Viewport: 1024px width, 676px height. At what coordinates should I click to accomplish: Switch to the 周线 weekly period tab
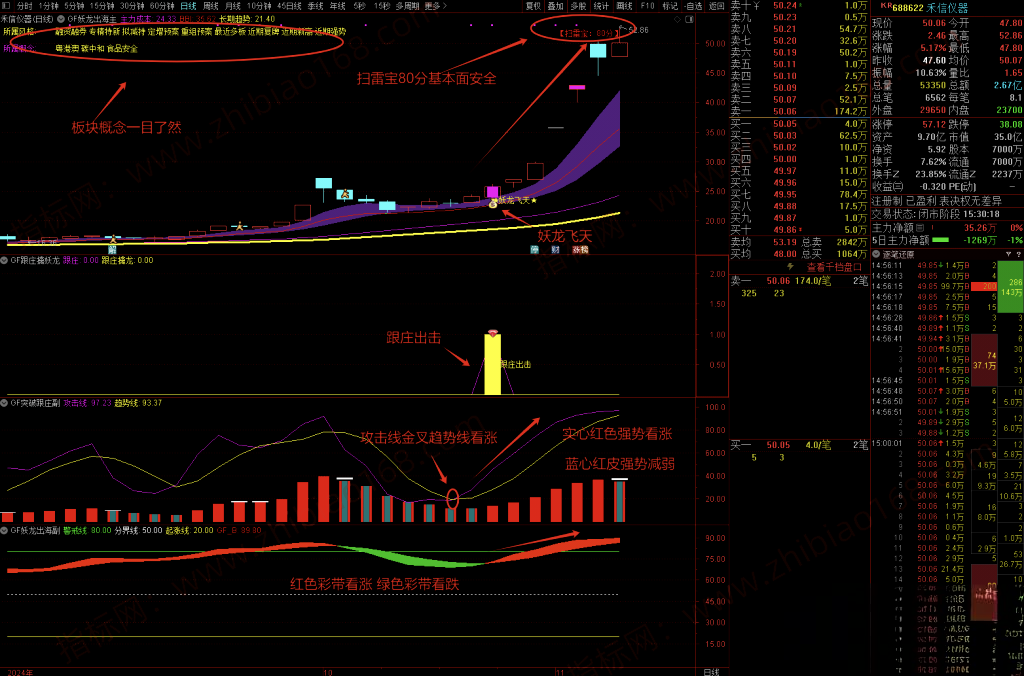click(x=210, y=5)
